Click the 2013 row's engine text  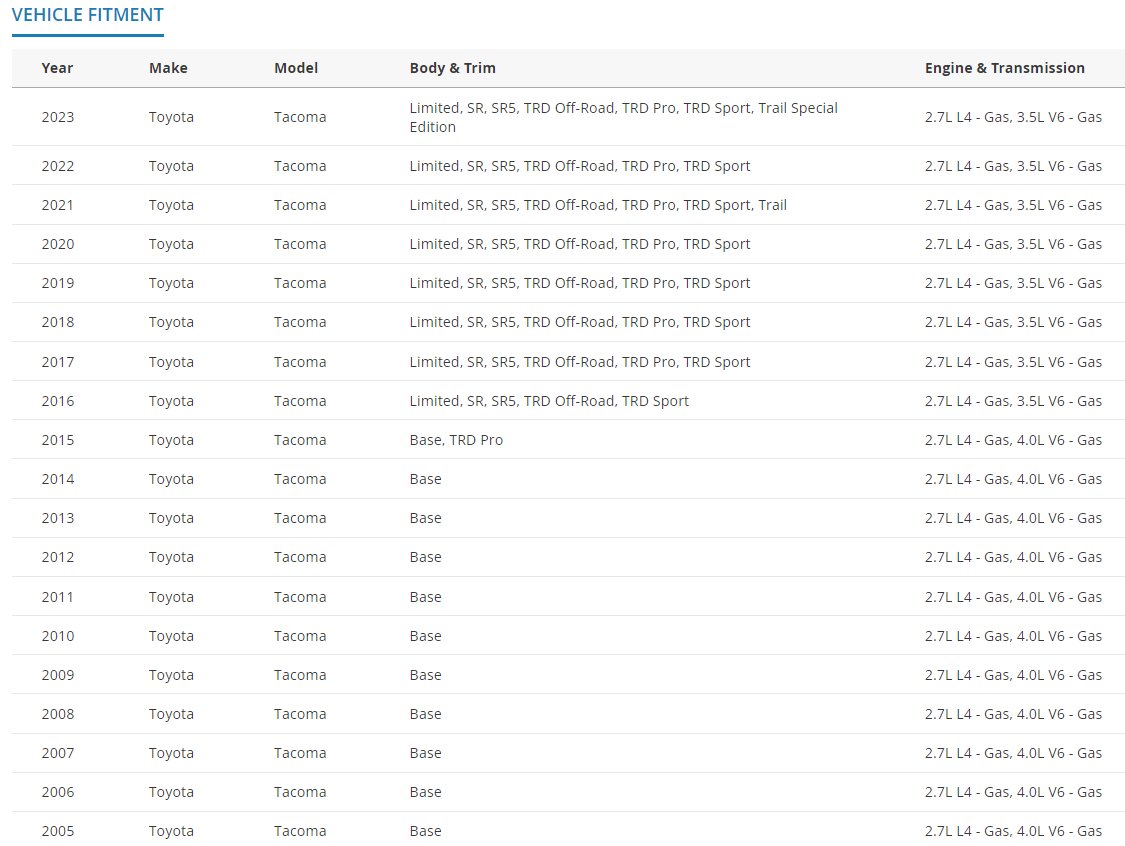tap(1013, 518)
